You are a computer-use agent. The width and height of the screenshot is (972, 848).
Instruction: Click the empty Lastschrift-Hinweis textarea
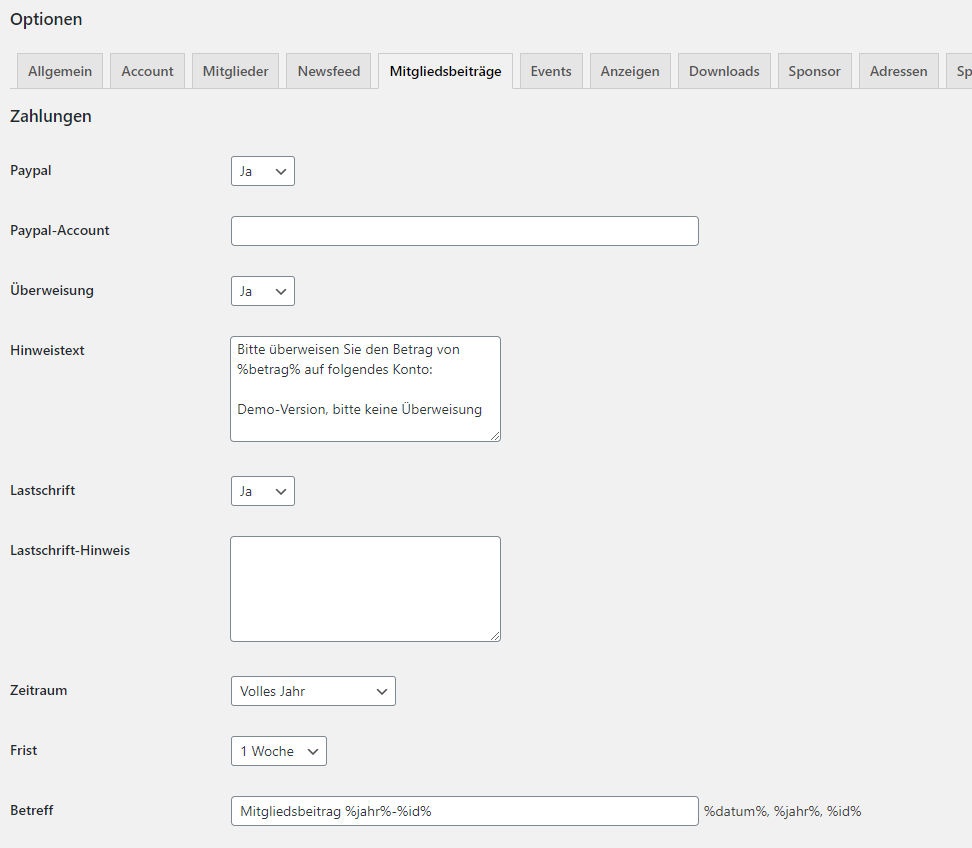pos(365,589)
